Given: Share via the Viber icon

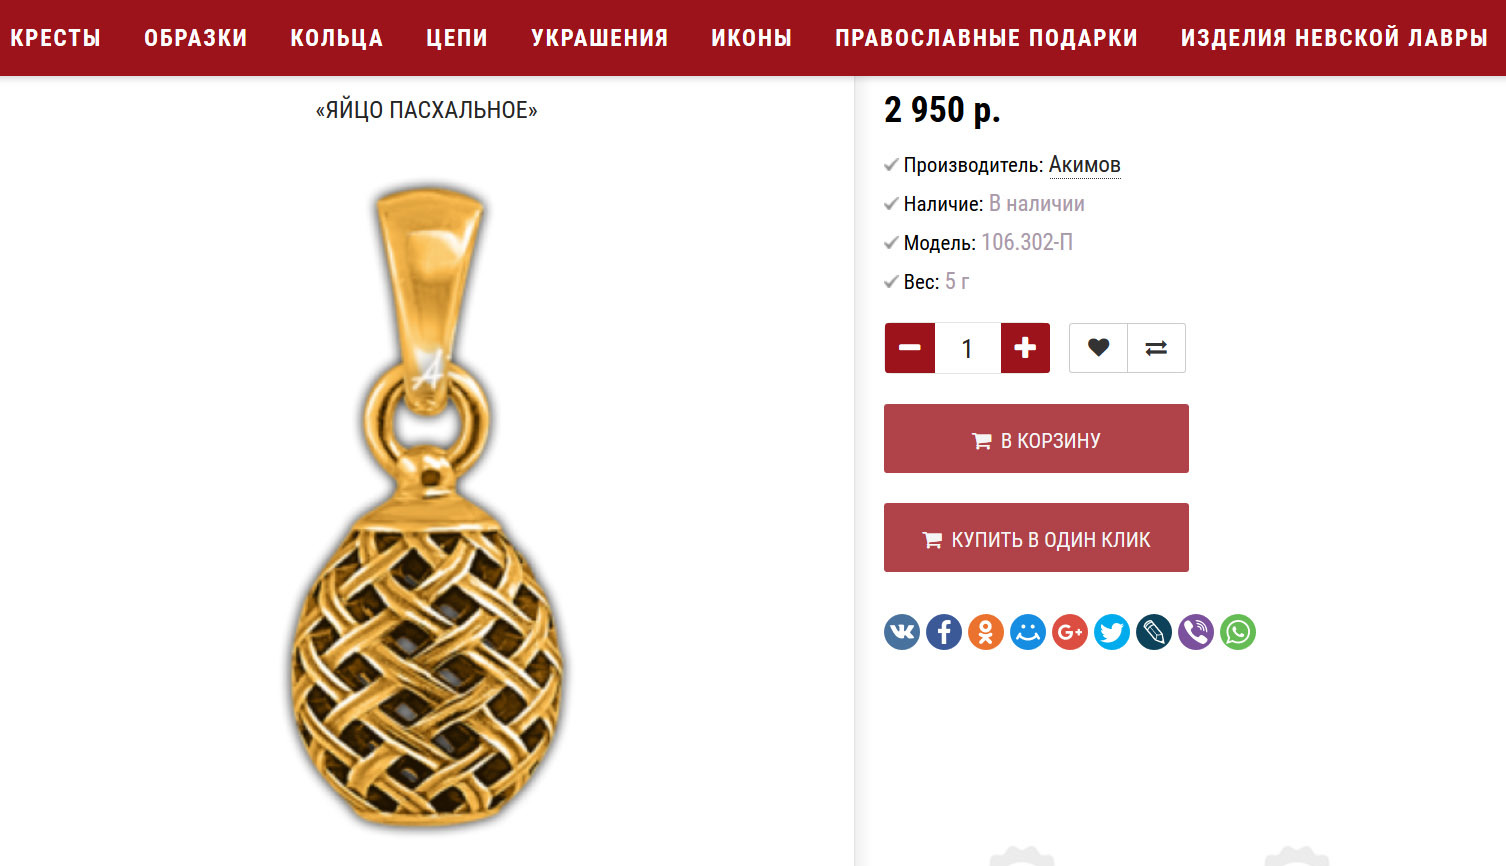Looking at the screenshot, I should [x=1196, y=632].
